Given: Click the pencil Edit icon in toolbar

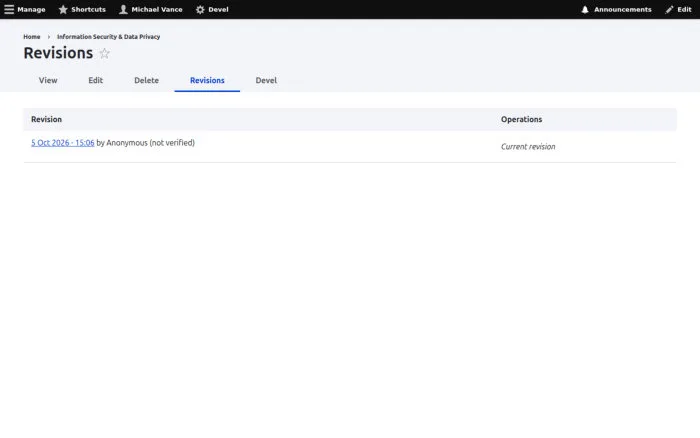Looking at the screenshot, I should click(x=669, y=9).
